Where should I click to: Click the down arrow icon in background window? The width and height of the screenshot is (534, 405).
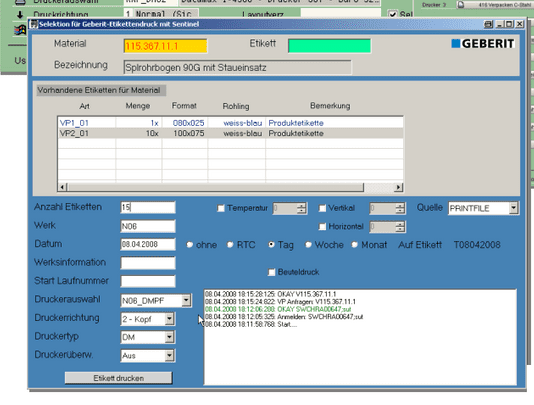20,14
